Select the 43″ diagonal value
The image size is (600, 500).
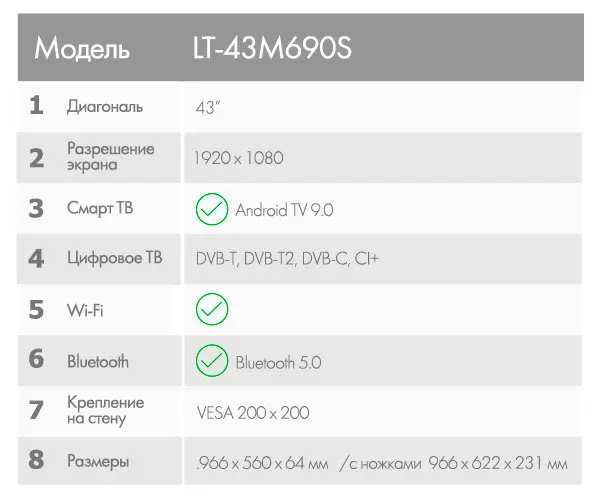tap(207, 106)
